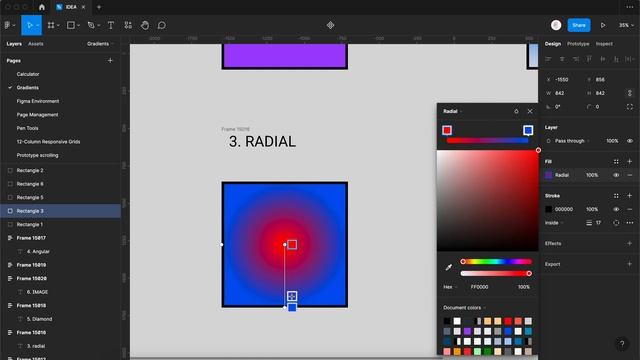Select the blue gradient stop swatch

tap(528, 130)
